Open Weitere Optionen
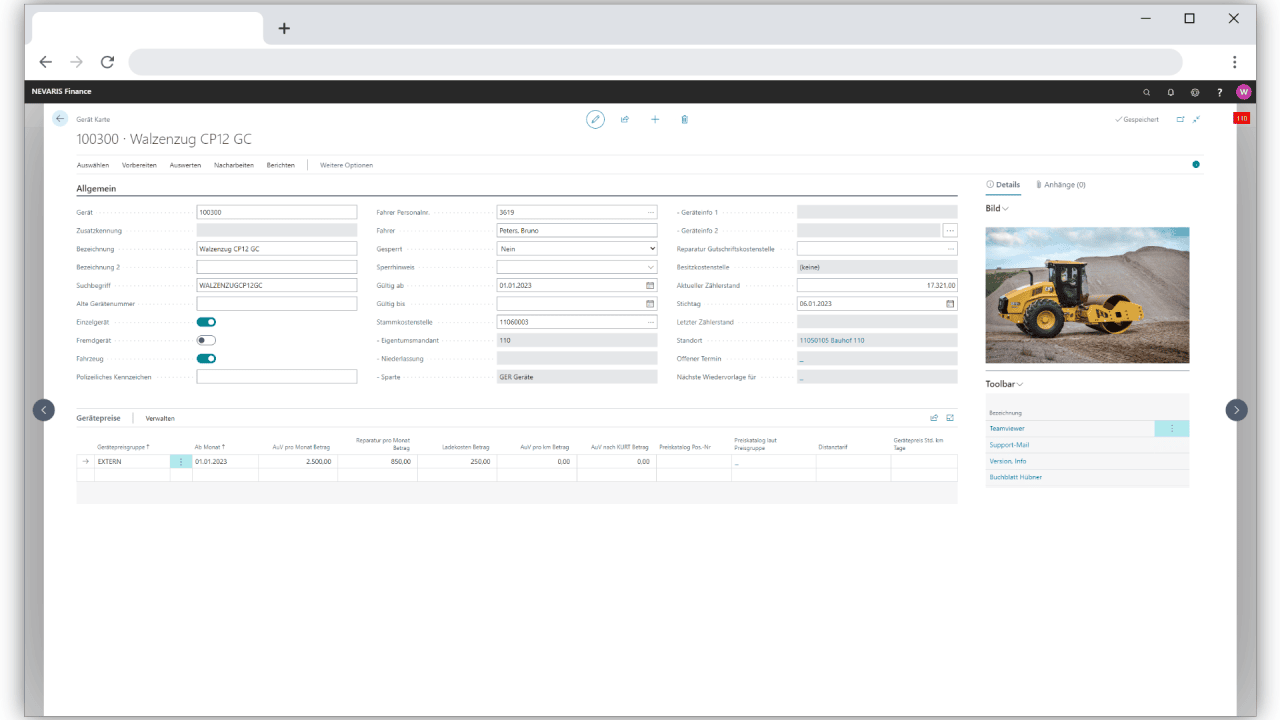The height and width of the screenshot is (720, 1280). (346, 165)
